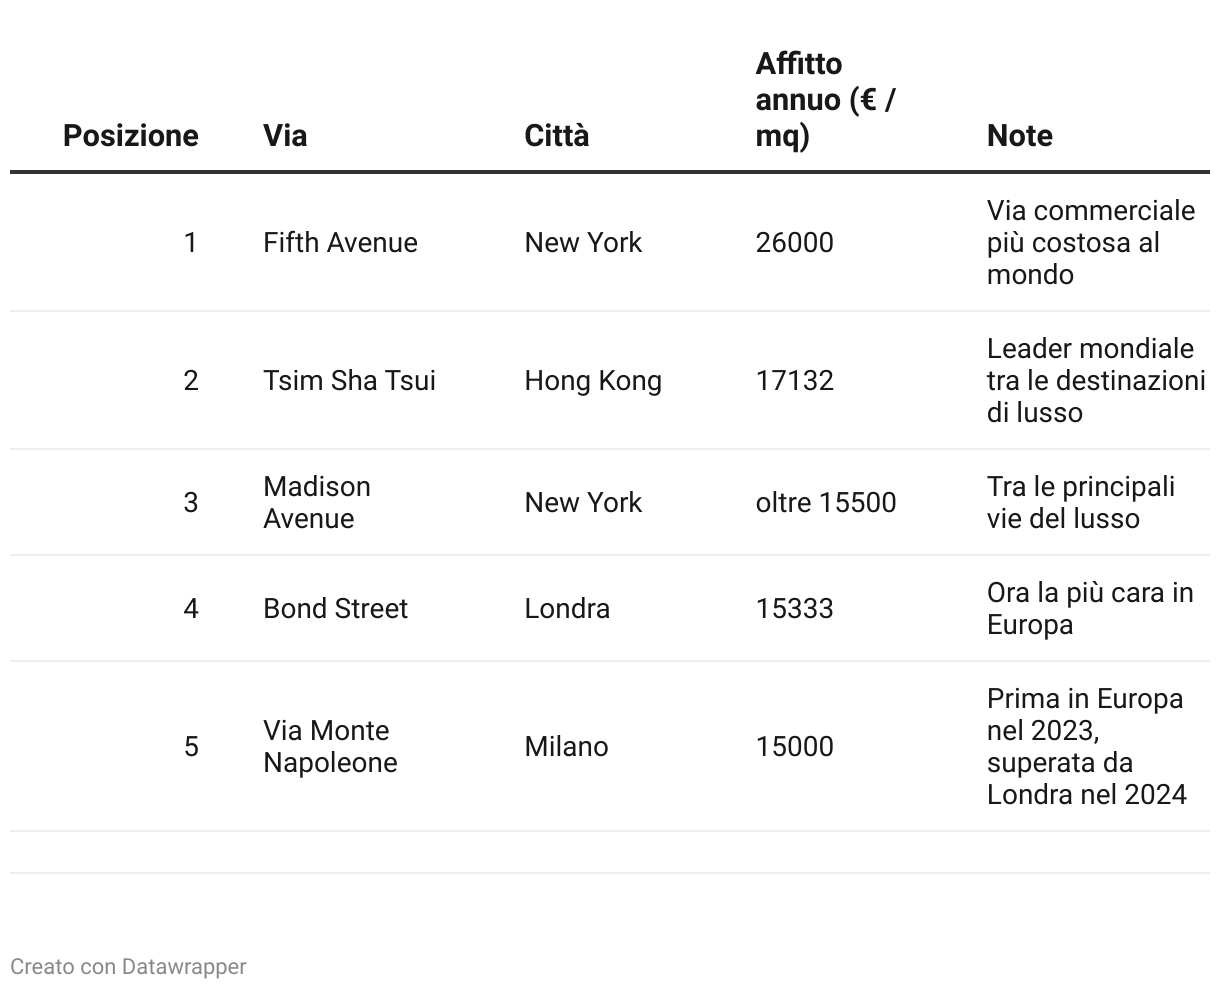Image resolution: width=1220 pixels, height=990 pixels.
Task: Select the Via Monte Napoleone cell
Action: pyautogui.click(x=330, y=746)
